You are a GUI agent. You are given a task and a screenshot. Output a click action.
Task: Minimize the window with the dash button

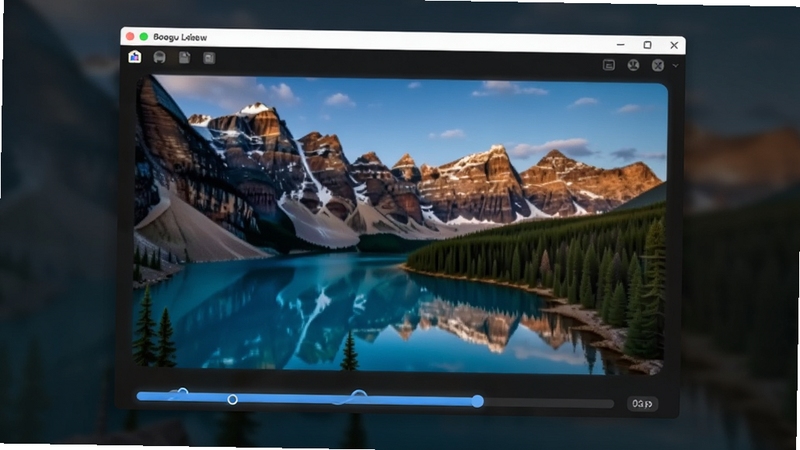click(620, 44)
